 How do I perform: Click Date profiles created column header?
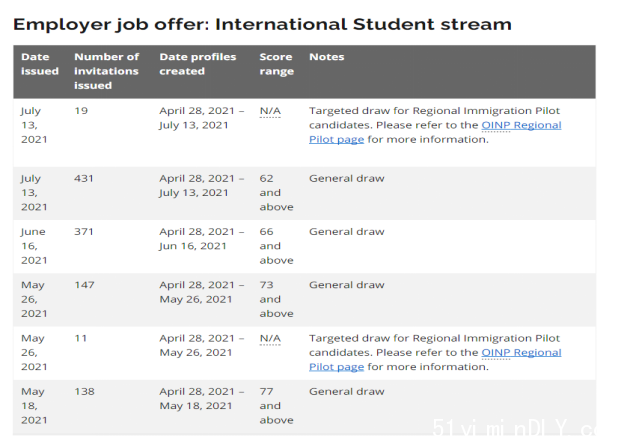pyautogui.click(x=198, y=64)
